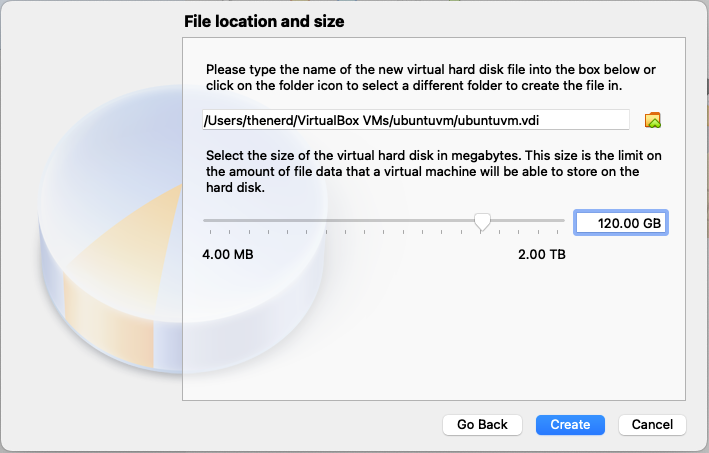This screenshot has height=453, width=709.
Task: Click the slider's far right maximum end
Action: (x=563, y=221)
